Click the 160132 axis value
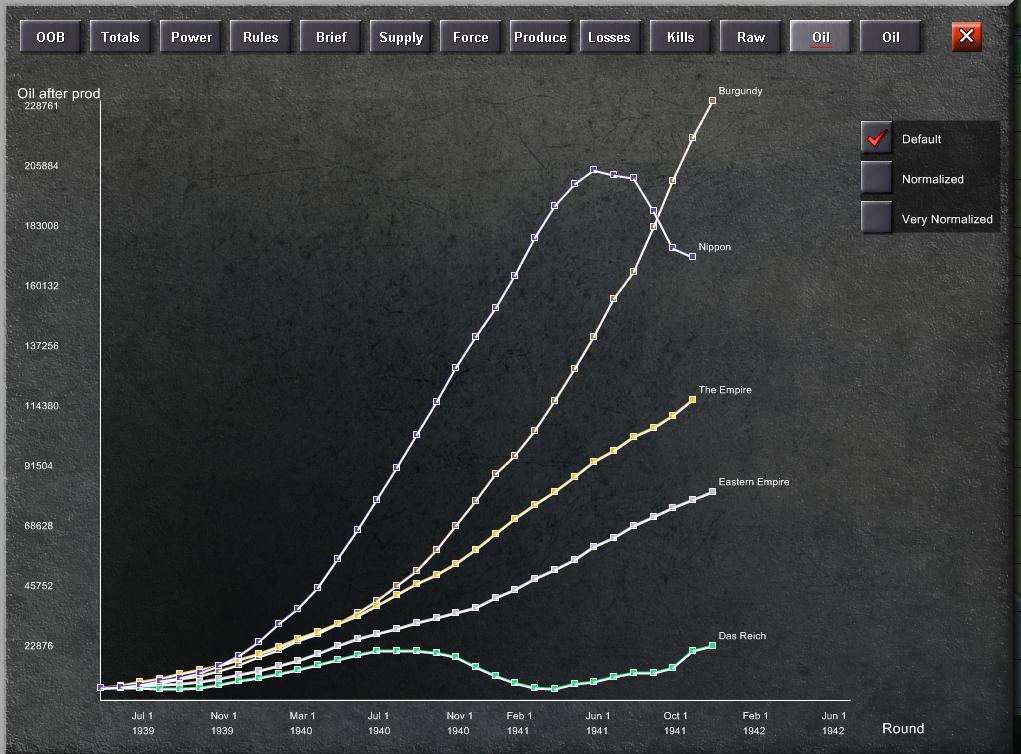 pyautogui.click(x=41, y=285)
